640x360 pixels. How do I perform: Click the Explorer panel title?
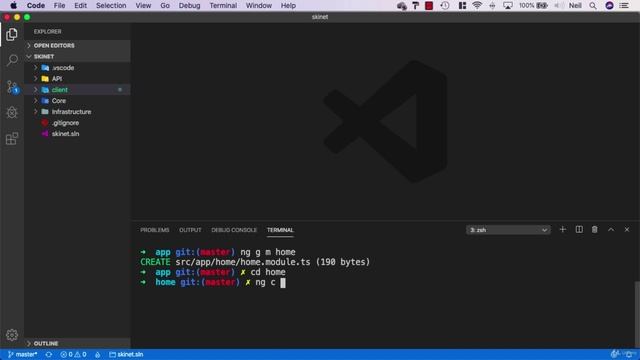[47, 31]
